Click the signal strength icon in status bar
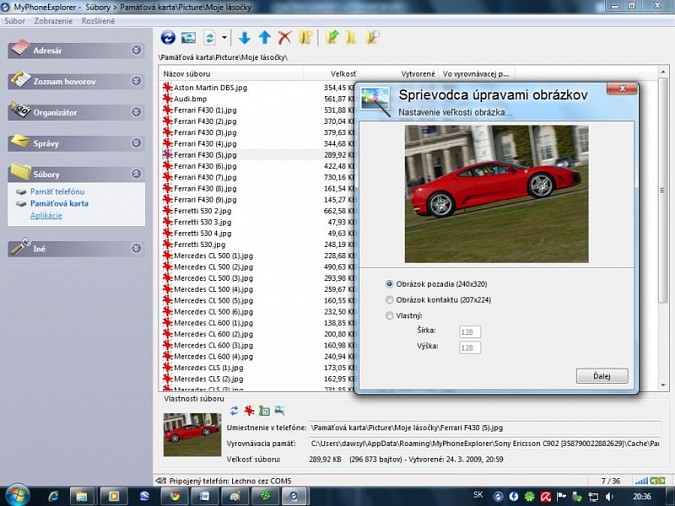The width and height of the screenshot is (675, 506). (x=641, y=481)
